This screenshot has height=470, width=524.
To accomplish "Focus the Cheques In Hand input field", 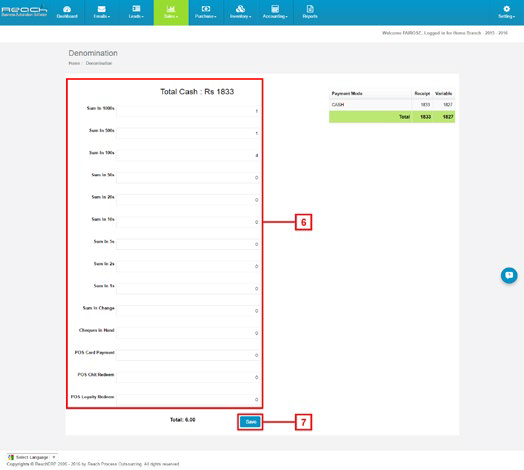I will click(x=188, y=333).
